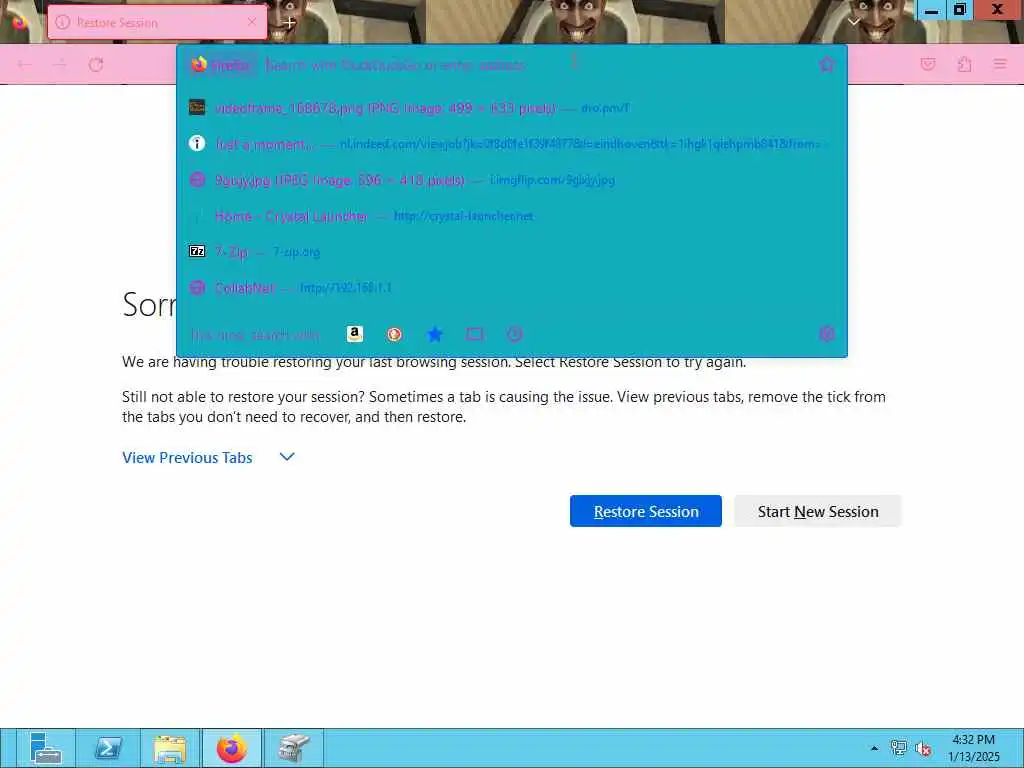The width and height of the screenshot is (1024, 768).
Task: Click the Restore Session button
Action: pos(646,511)
